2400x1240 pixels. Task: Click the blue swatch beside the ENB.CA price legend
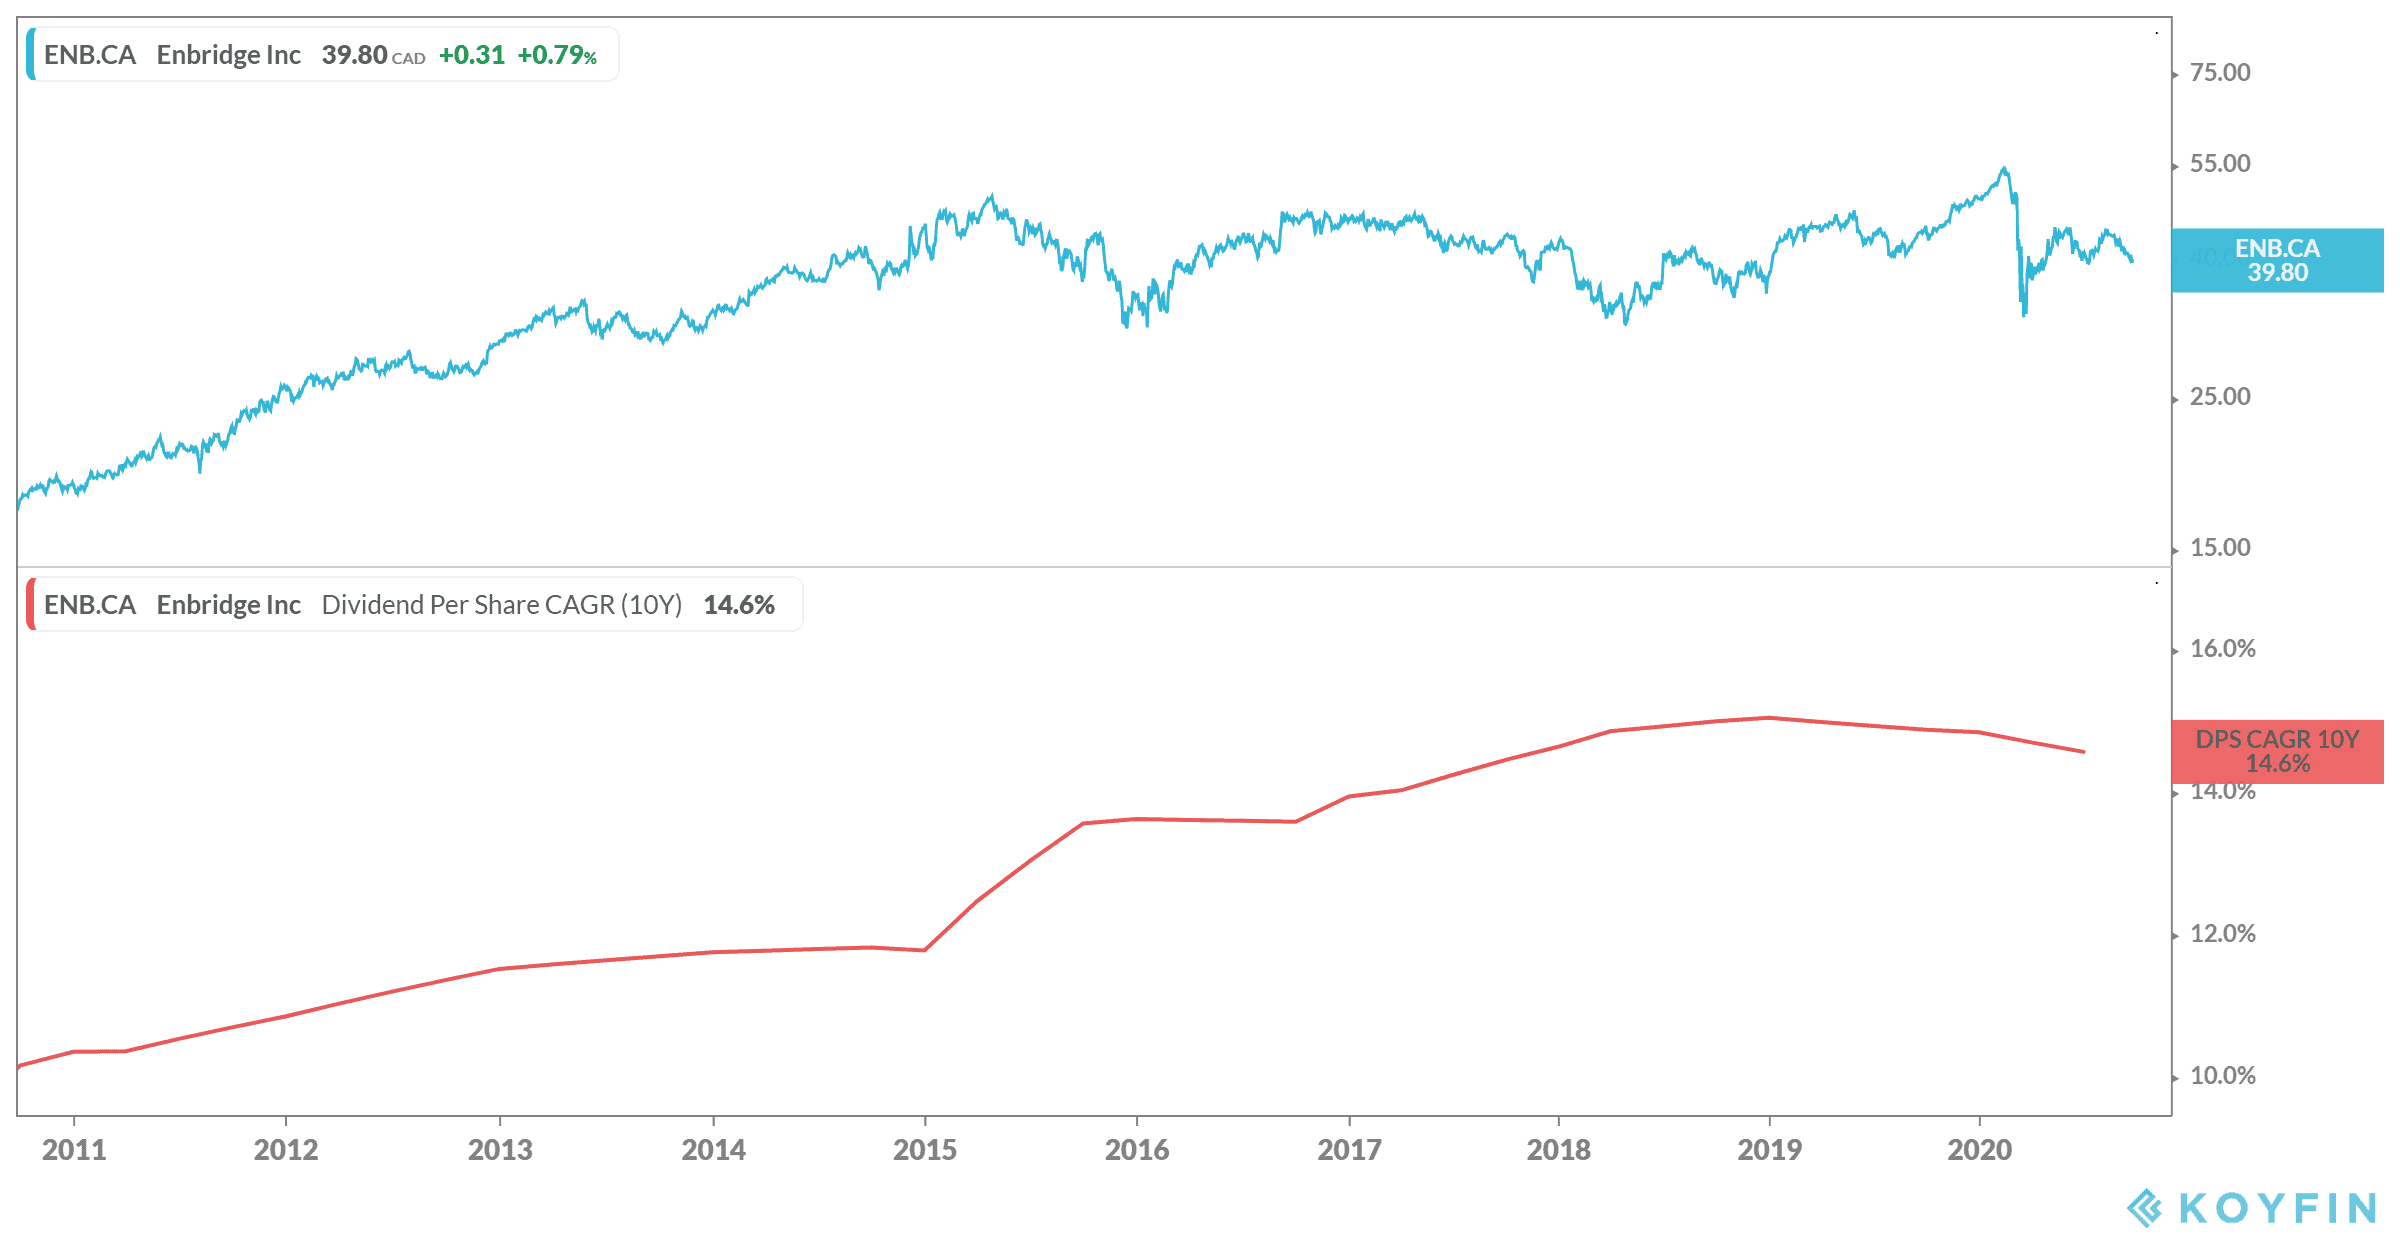tap(31, 55)
